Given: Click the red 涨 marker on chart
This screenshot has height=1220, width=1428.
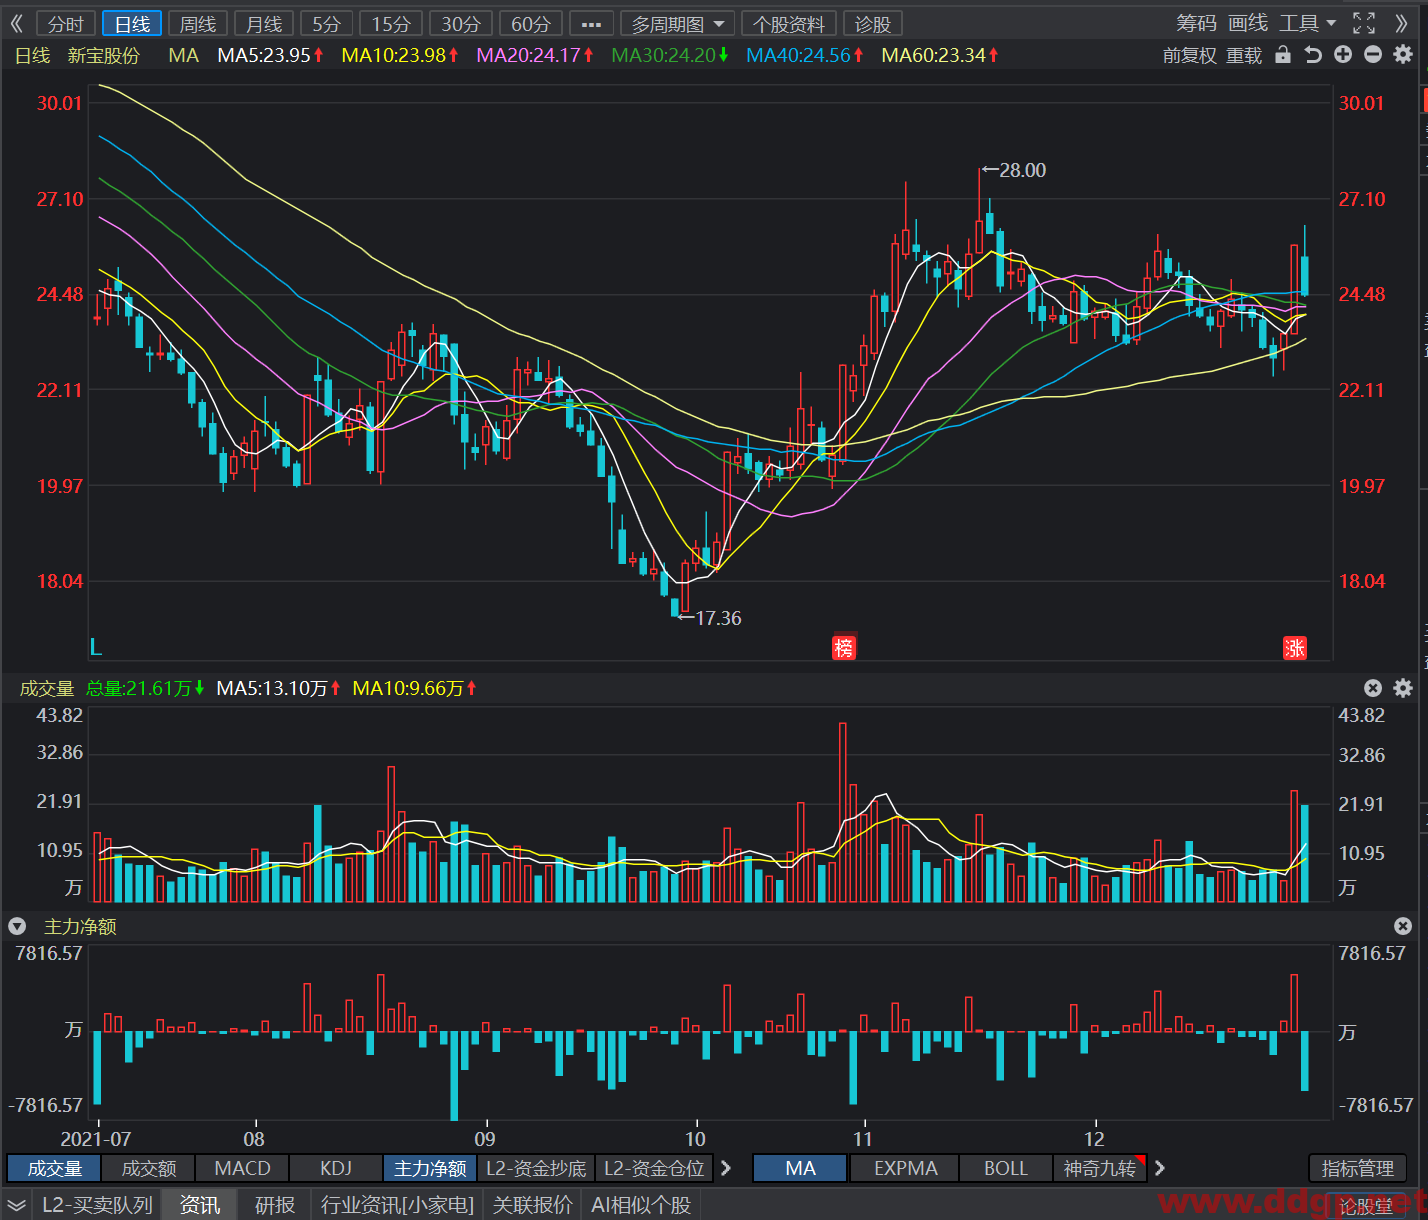Looking at the screenshot, I should (1295, 648).
